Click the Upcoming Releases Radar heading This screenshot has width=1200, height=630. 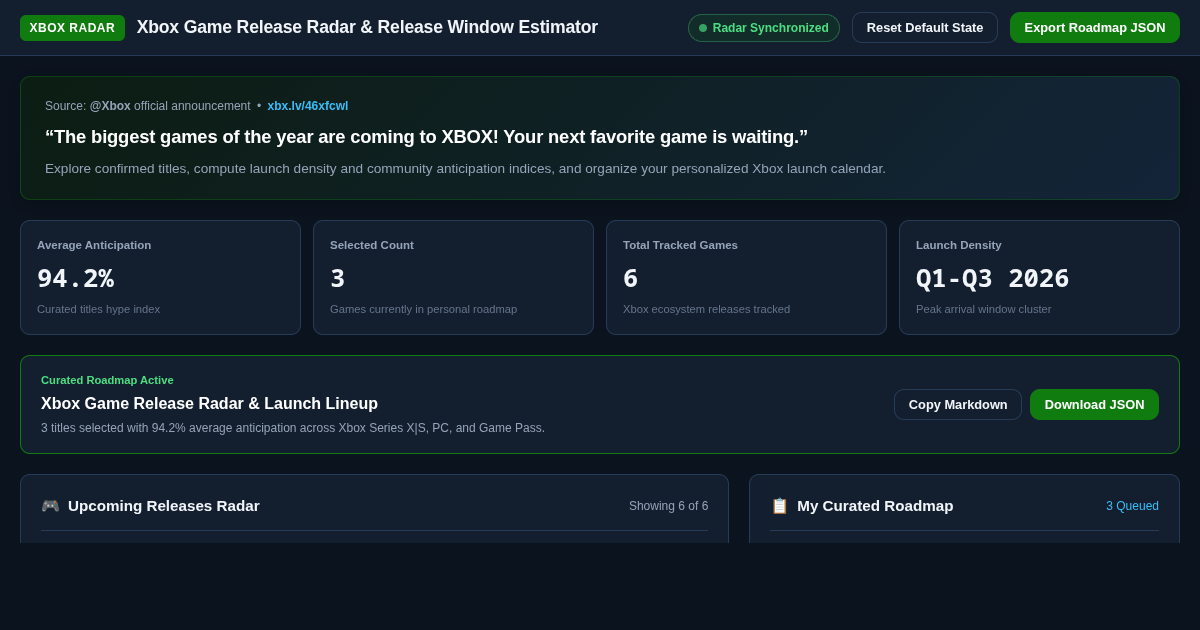tap(163, 506)
